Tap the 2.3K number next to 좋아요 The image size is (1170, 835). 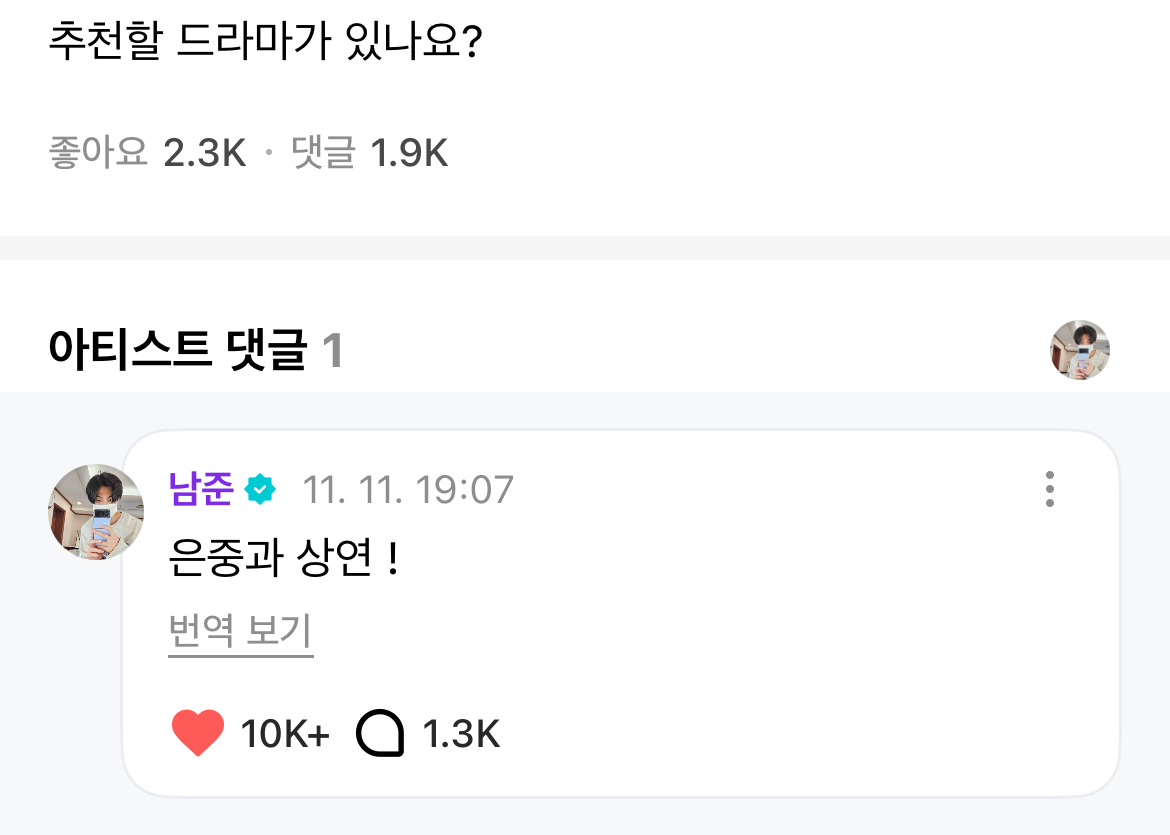[x=205, y=154]
